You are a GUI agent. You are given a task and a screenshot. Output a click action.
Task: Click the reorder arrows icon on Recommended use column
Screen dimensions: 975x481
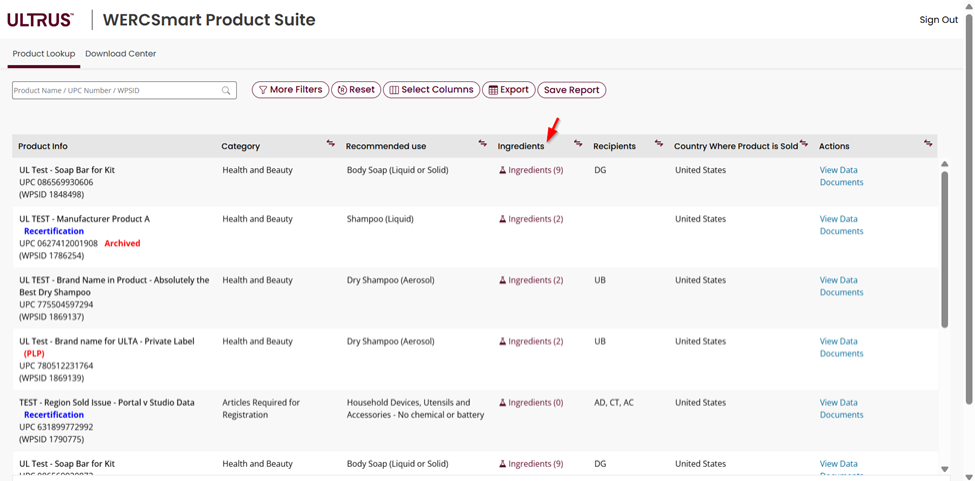[483, 144]
